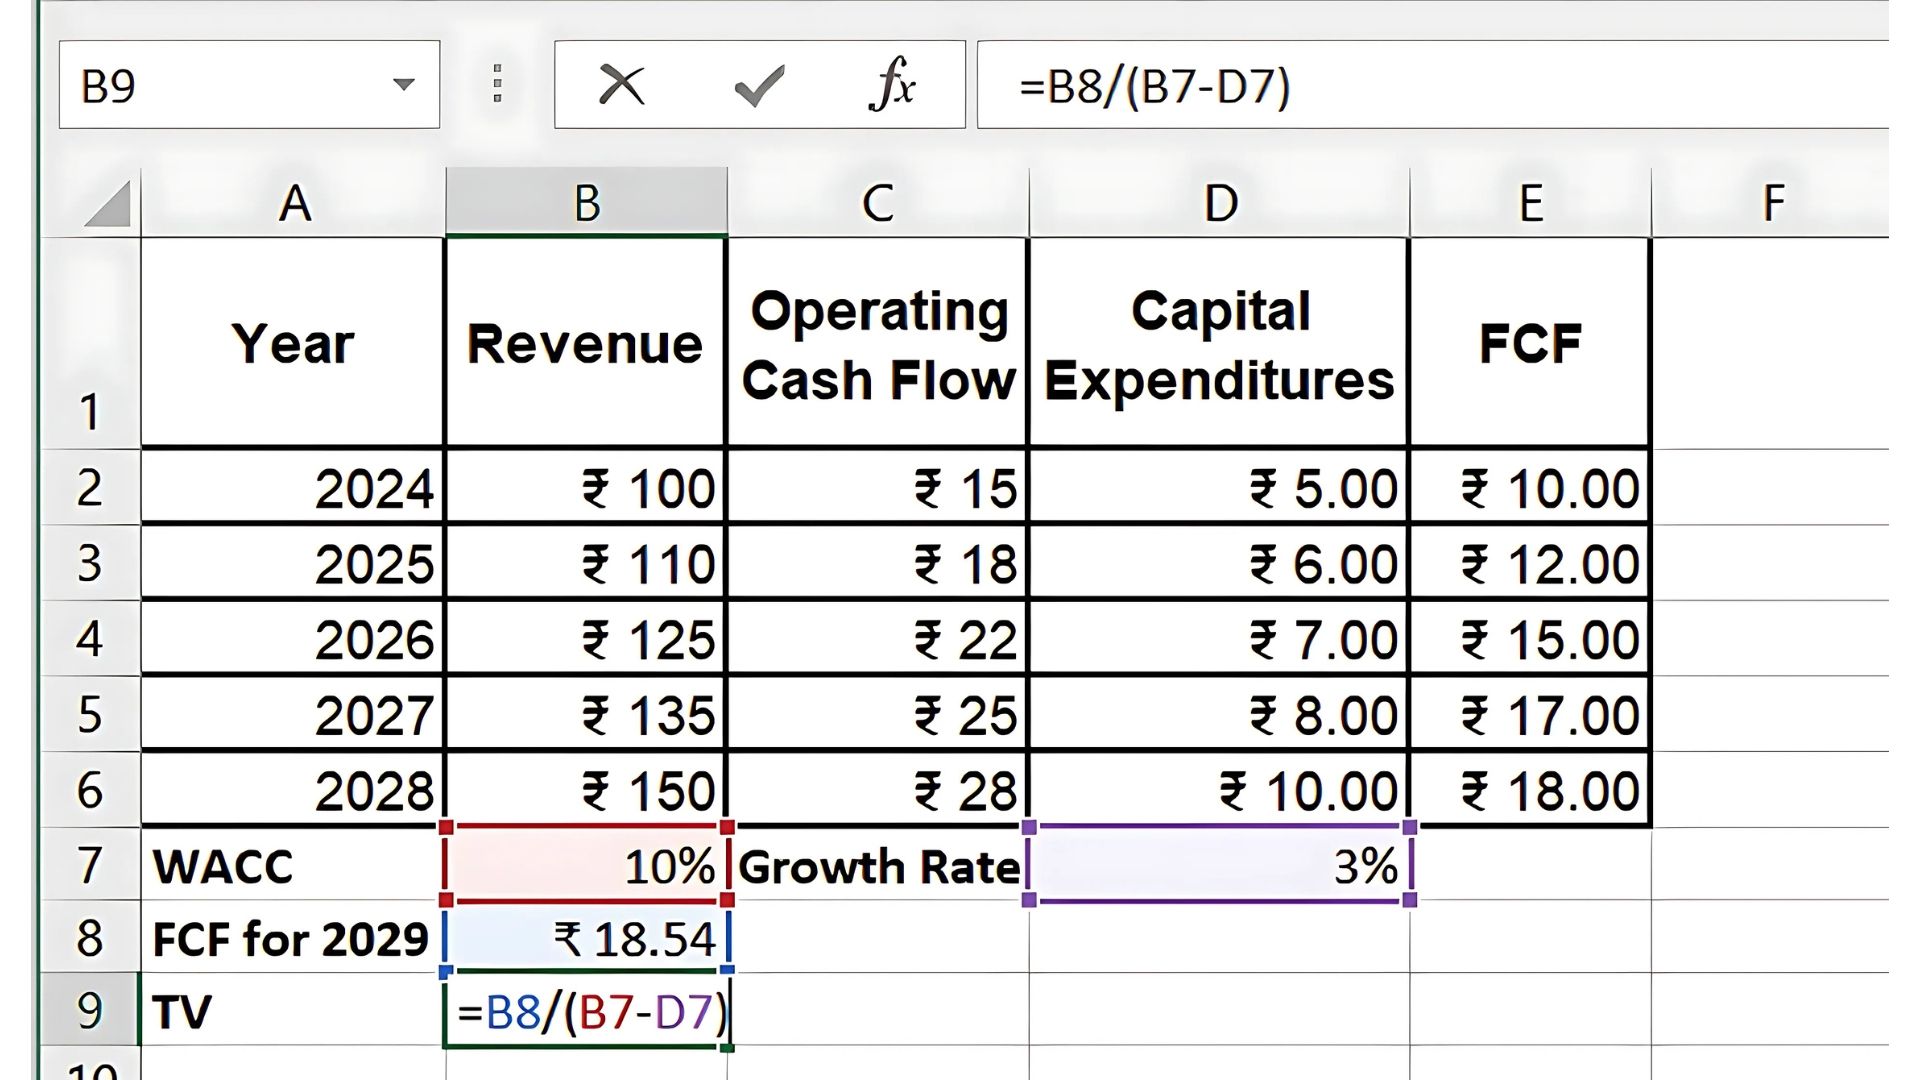Viewport: 1920px width, 1080px height.
Task: Click the Growth Rate cell showing 3%
Action: 1219,865
